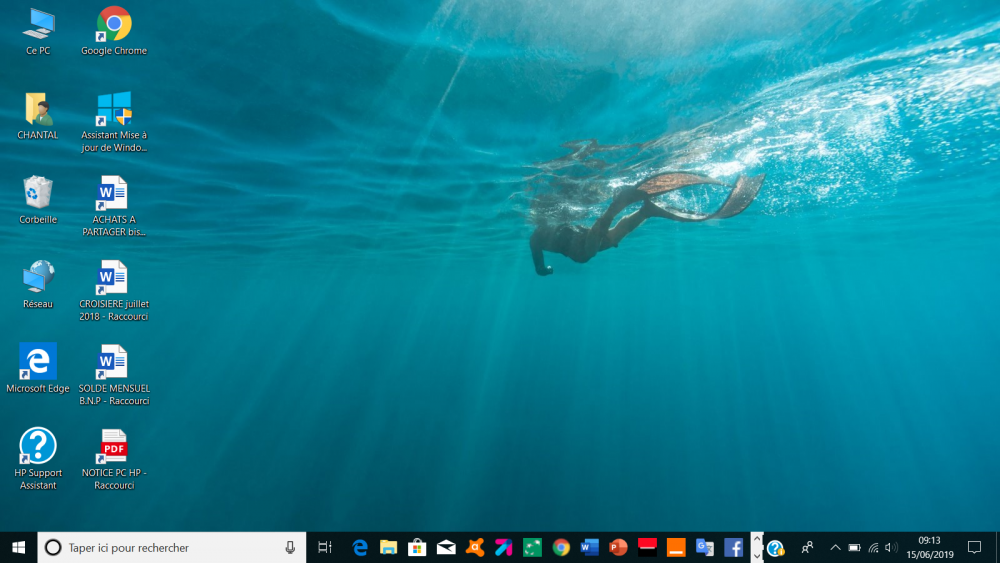The height and width of the screenshot is (563, 1000).
Task: Click the pink and blue arrow taskbar icon
Action: tap(504, 547)
